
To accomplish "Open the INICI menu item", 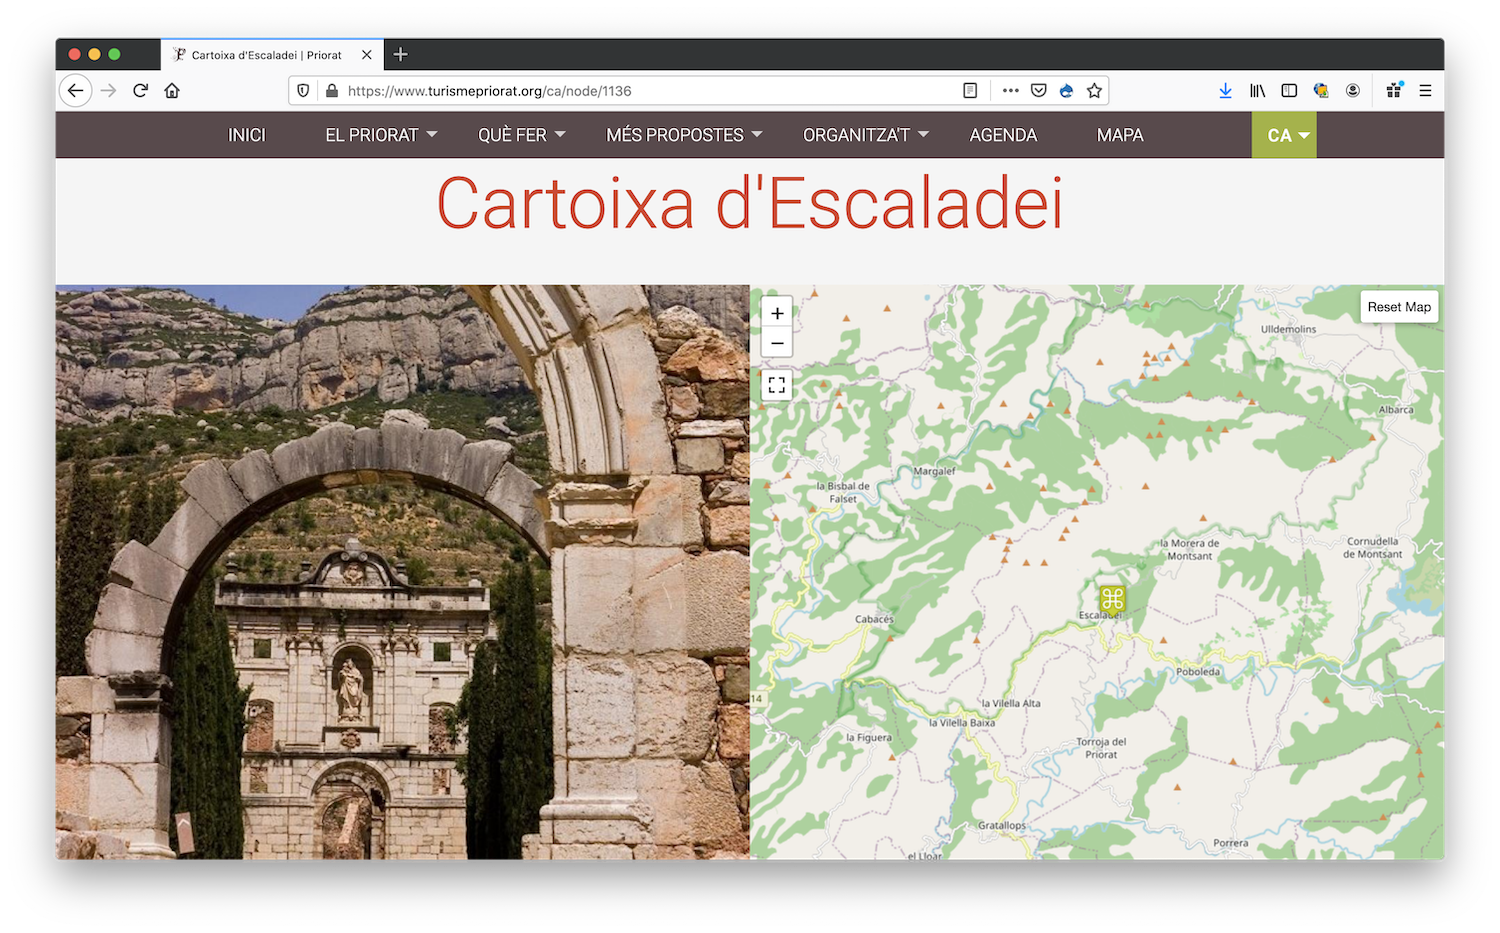I will [x=247, y=135].
